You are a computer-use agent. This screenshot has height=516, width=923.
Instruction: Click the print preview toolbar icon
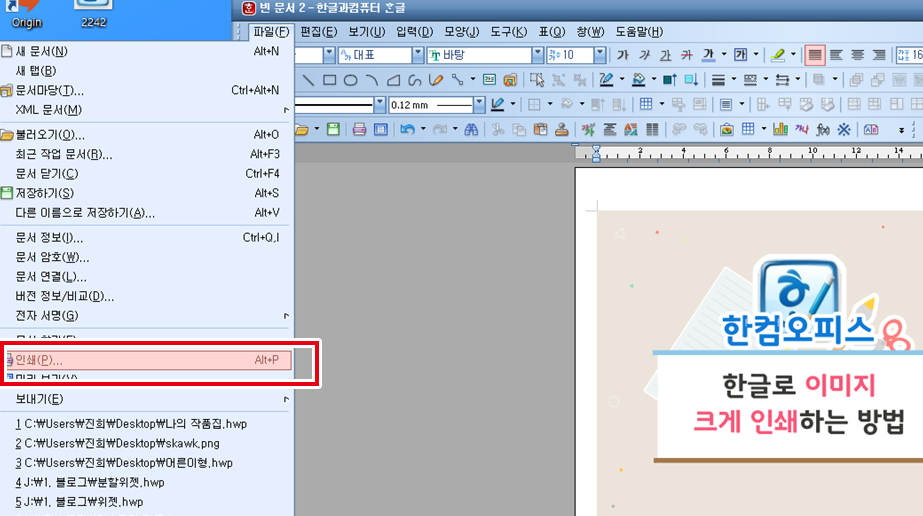coord(380,129)
